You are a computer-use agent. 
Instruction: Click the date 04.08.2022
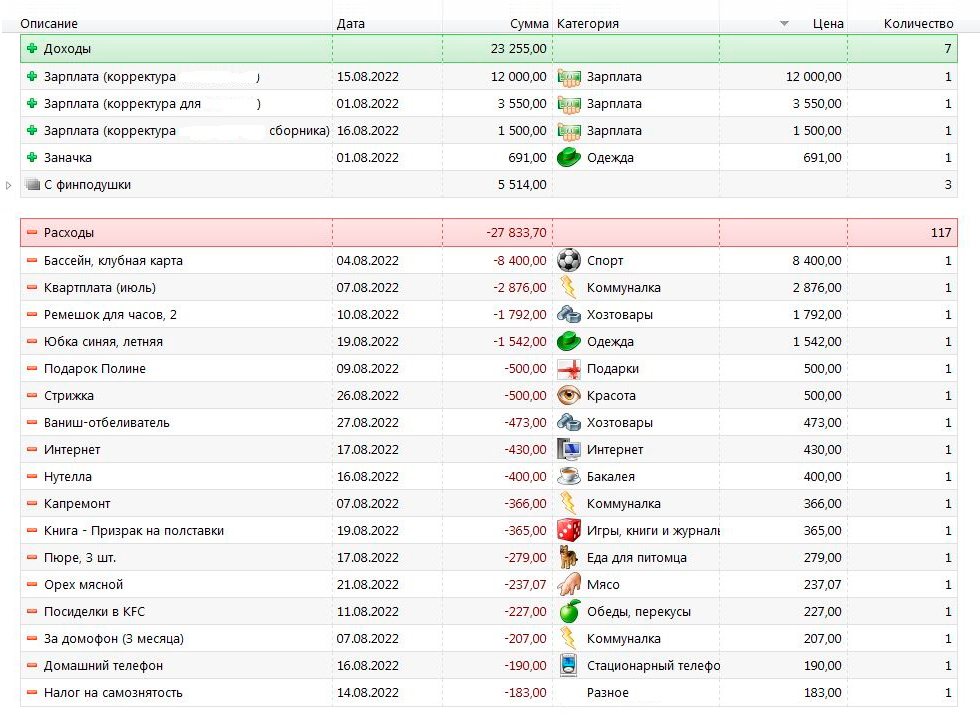tap(368, 261)
